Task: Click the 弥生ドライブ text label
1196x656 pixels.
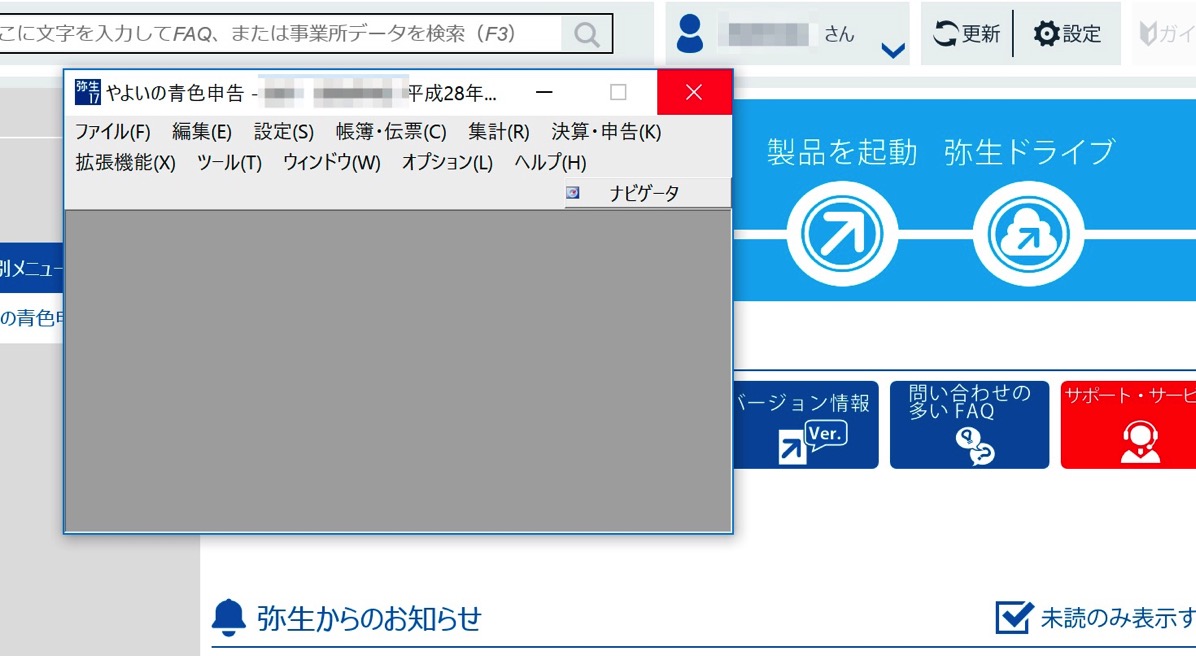Action: pos(1029,153)
